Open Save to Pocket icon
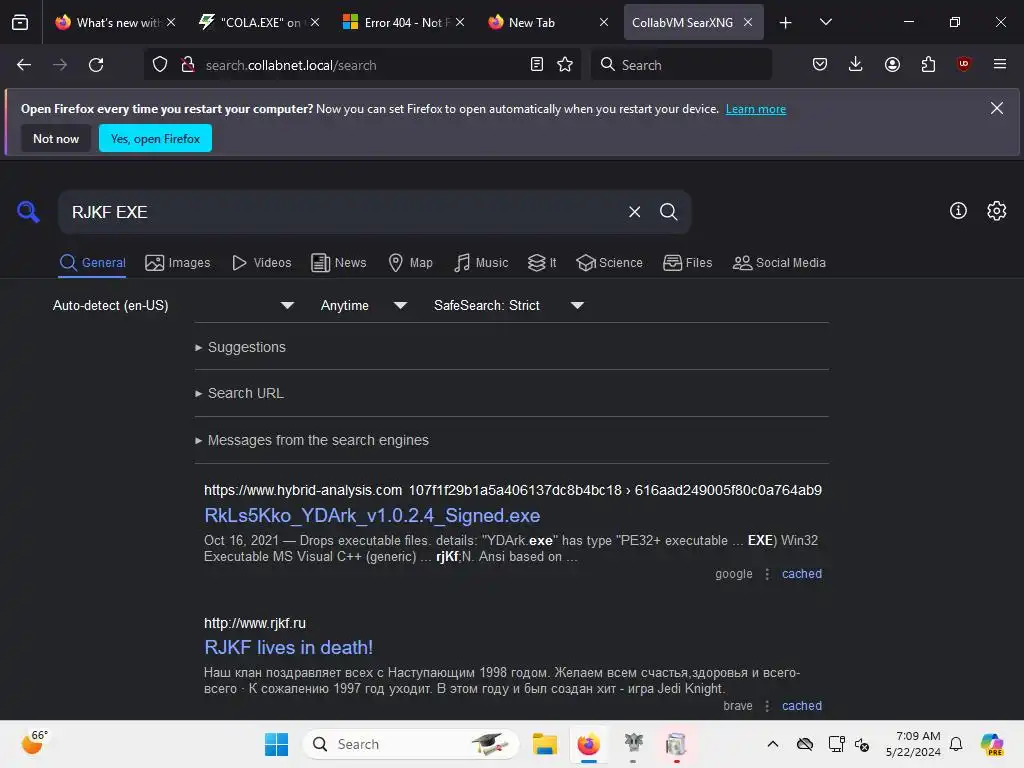The width and height of the screenshot is (1024, 768). [820, 64]
